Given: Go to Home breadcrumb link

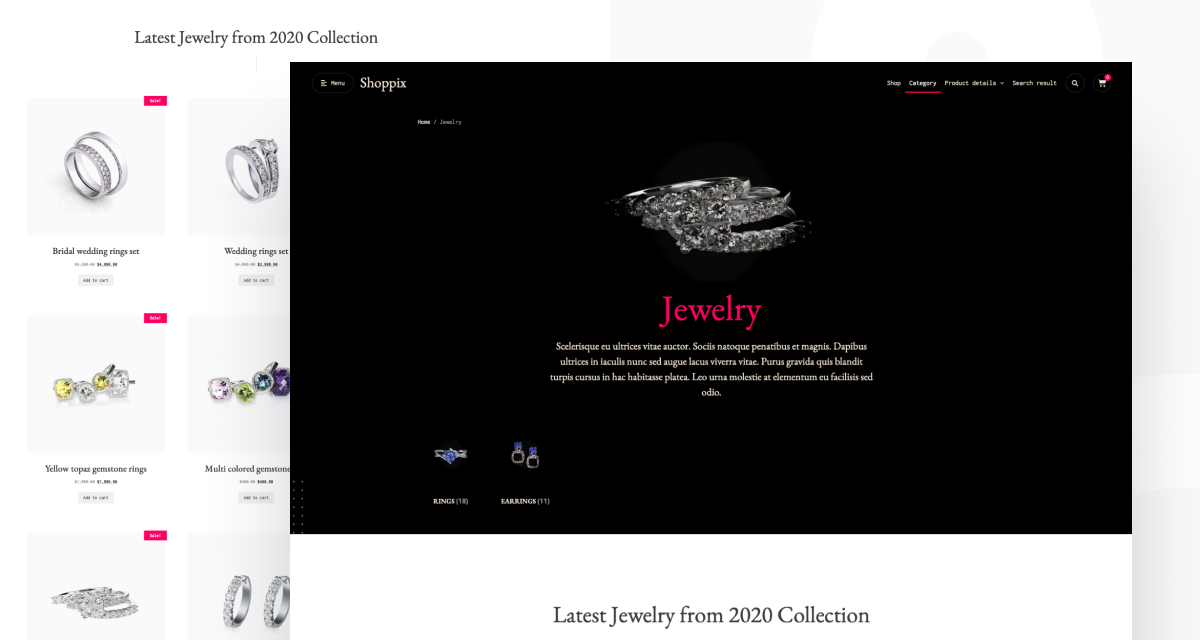Looking at the screenshot, I should pyautogui.click(x=424, y=122).
